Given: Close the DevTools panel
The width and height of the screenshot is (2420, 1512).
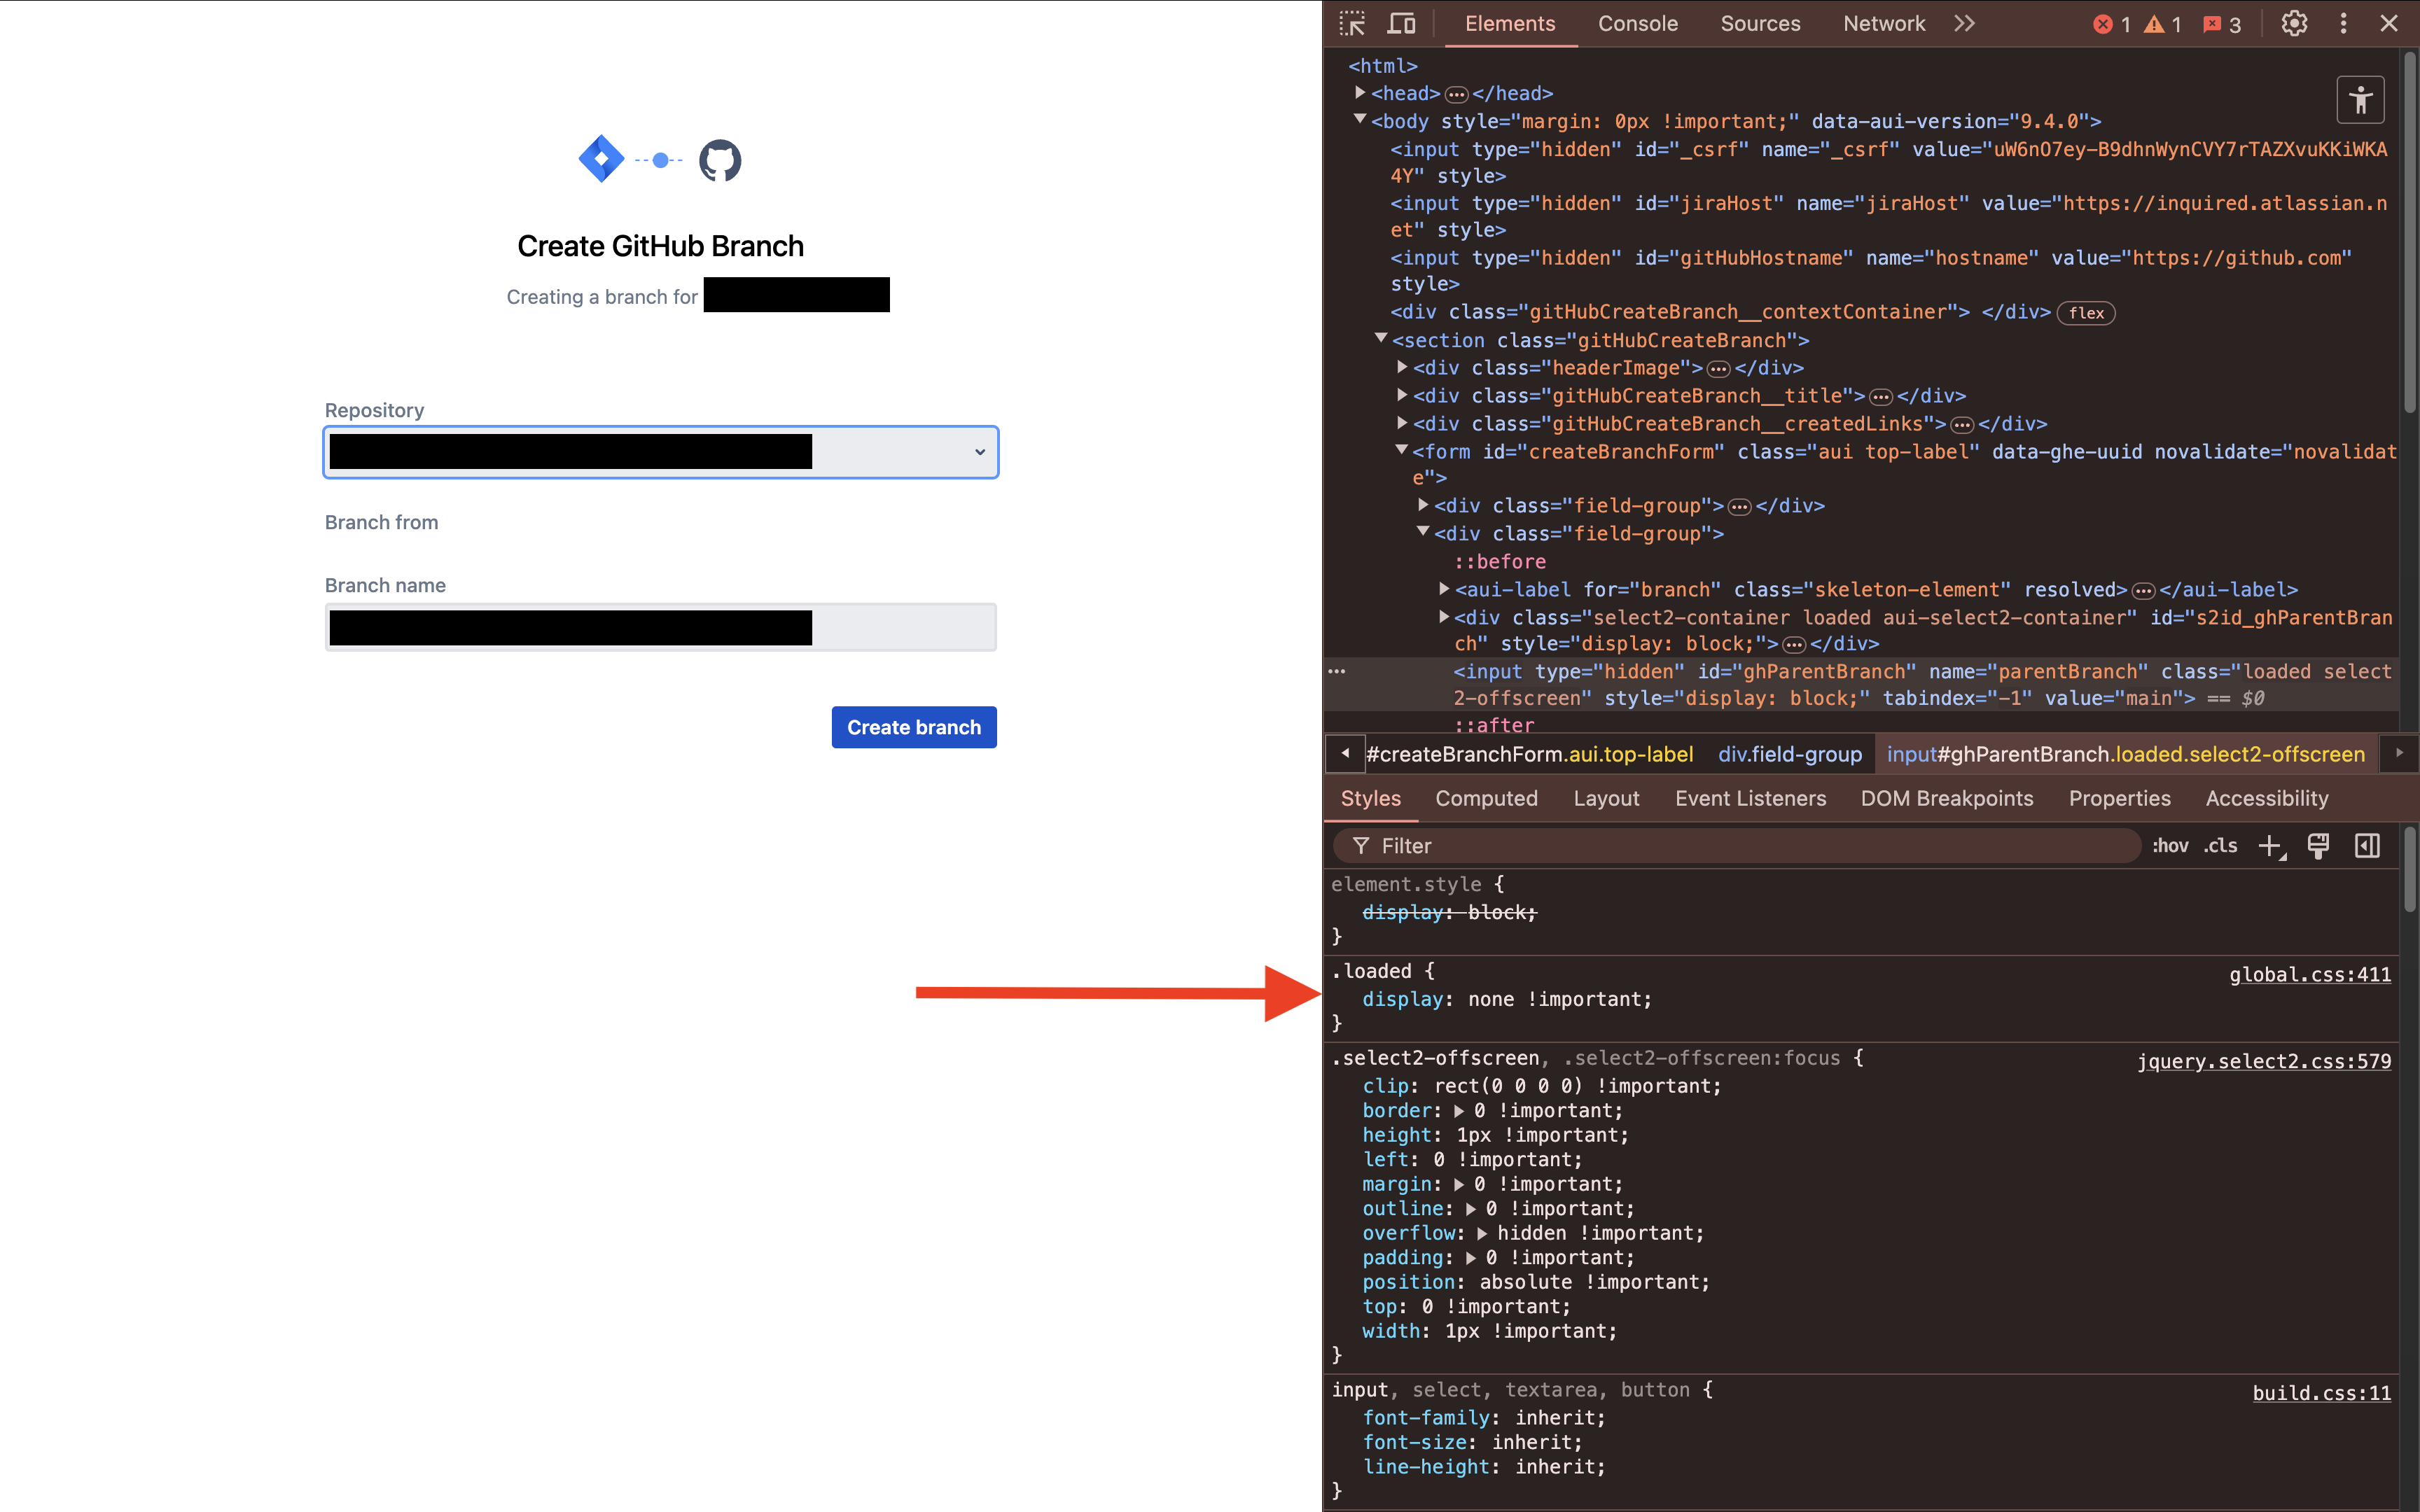Looking at the screenshot, I should click(2389, 23).
